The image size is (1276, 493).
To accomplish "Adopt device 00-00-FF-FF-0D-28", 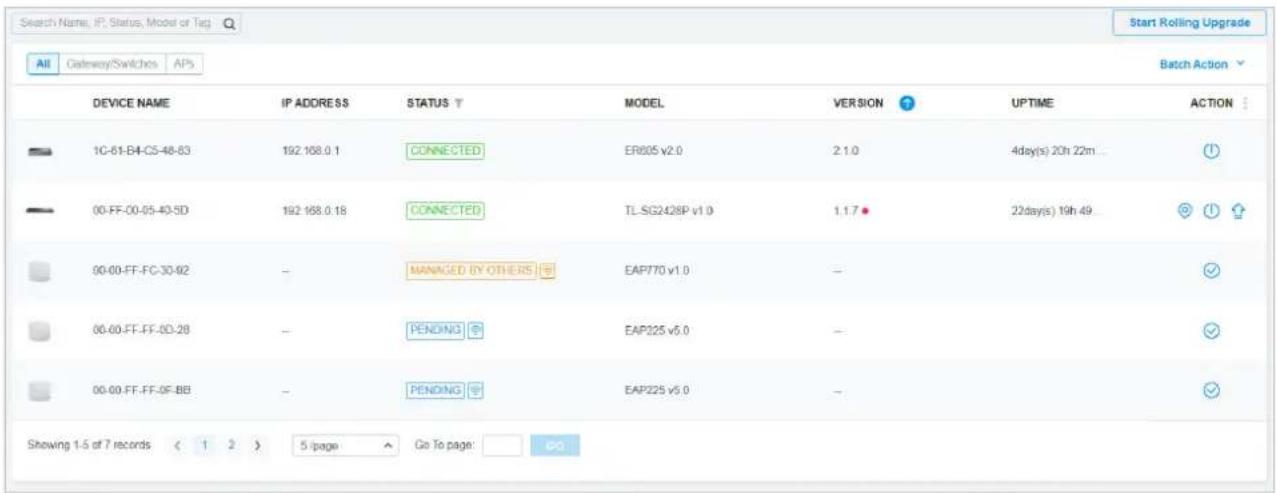I will (1211, 331).
